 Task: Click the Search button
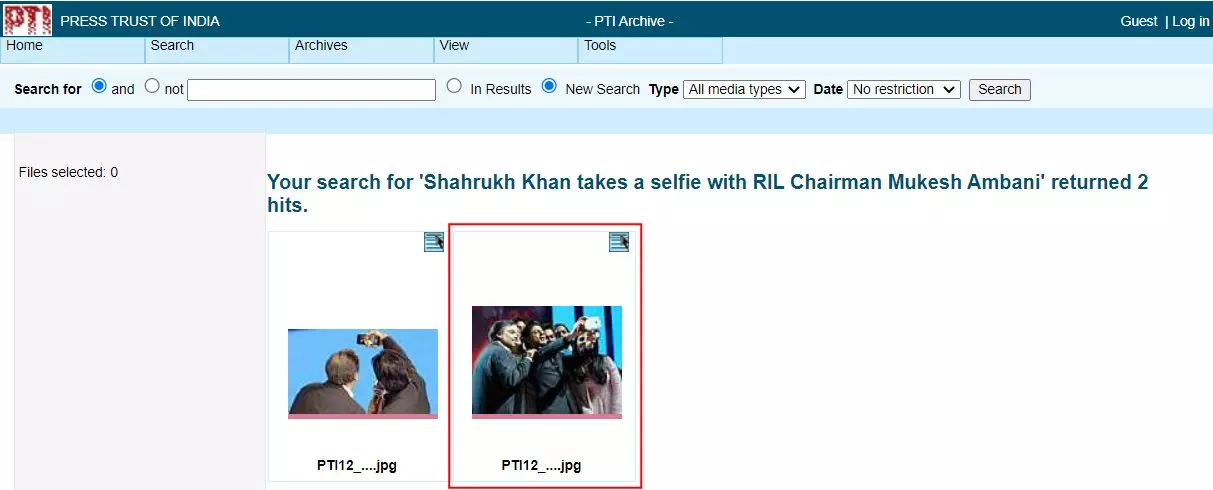[1000, 89]
